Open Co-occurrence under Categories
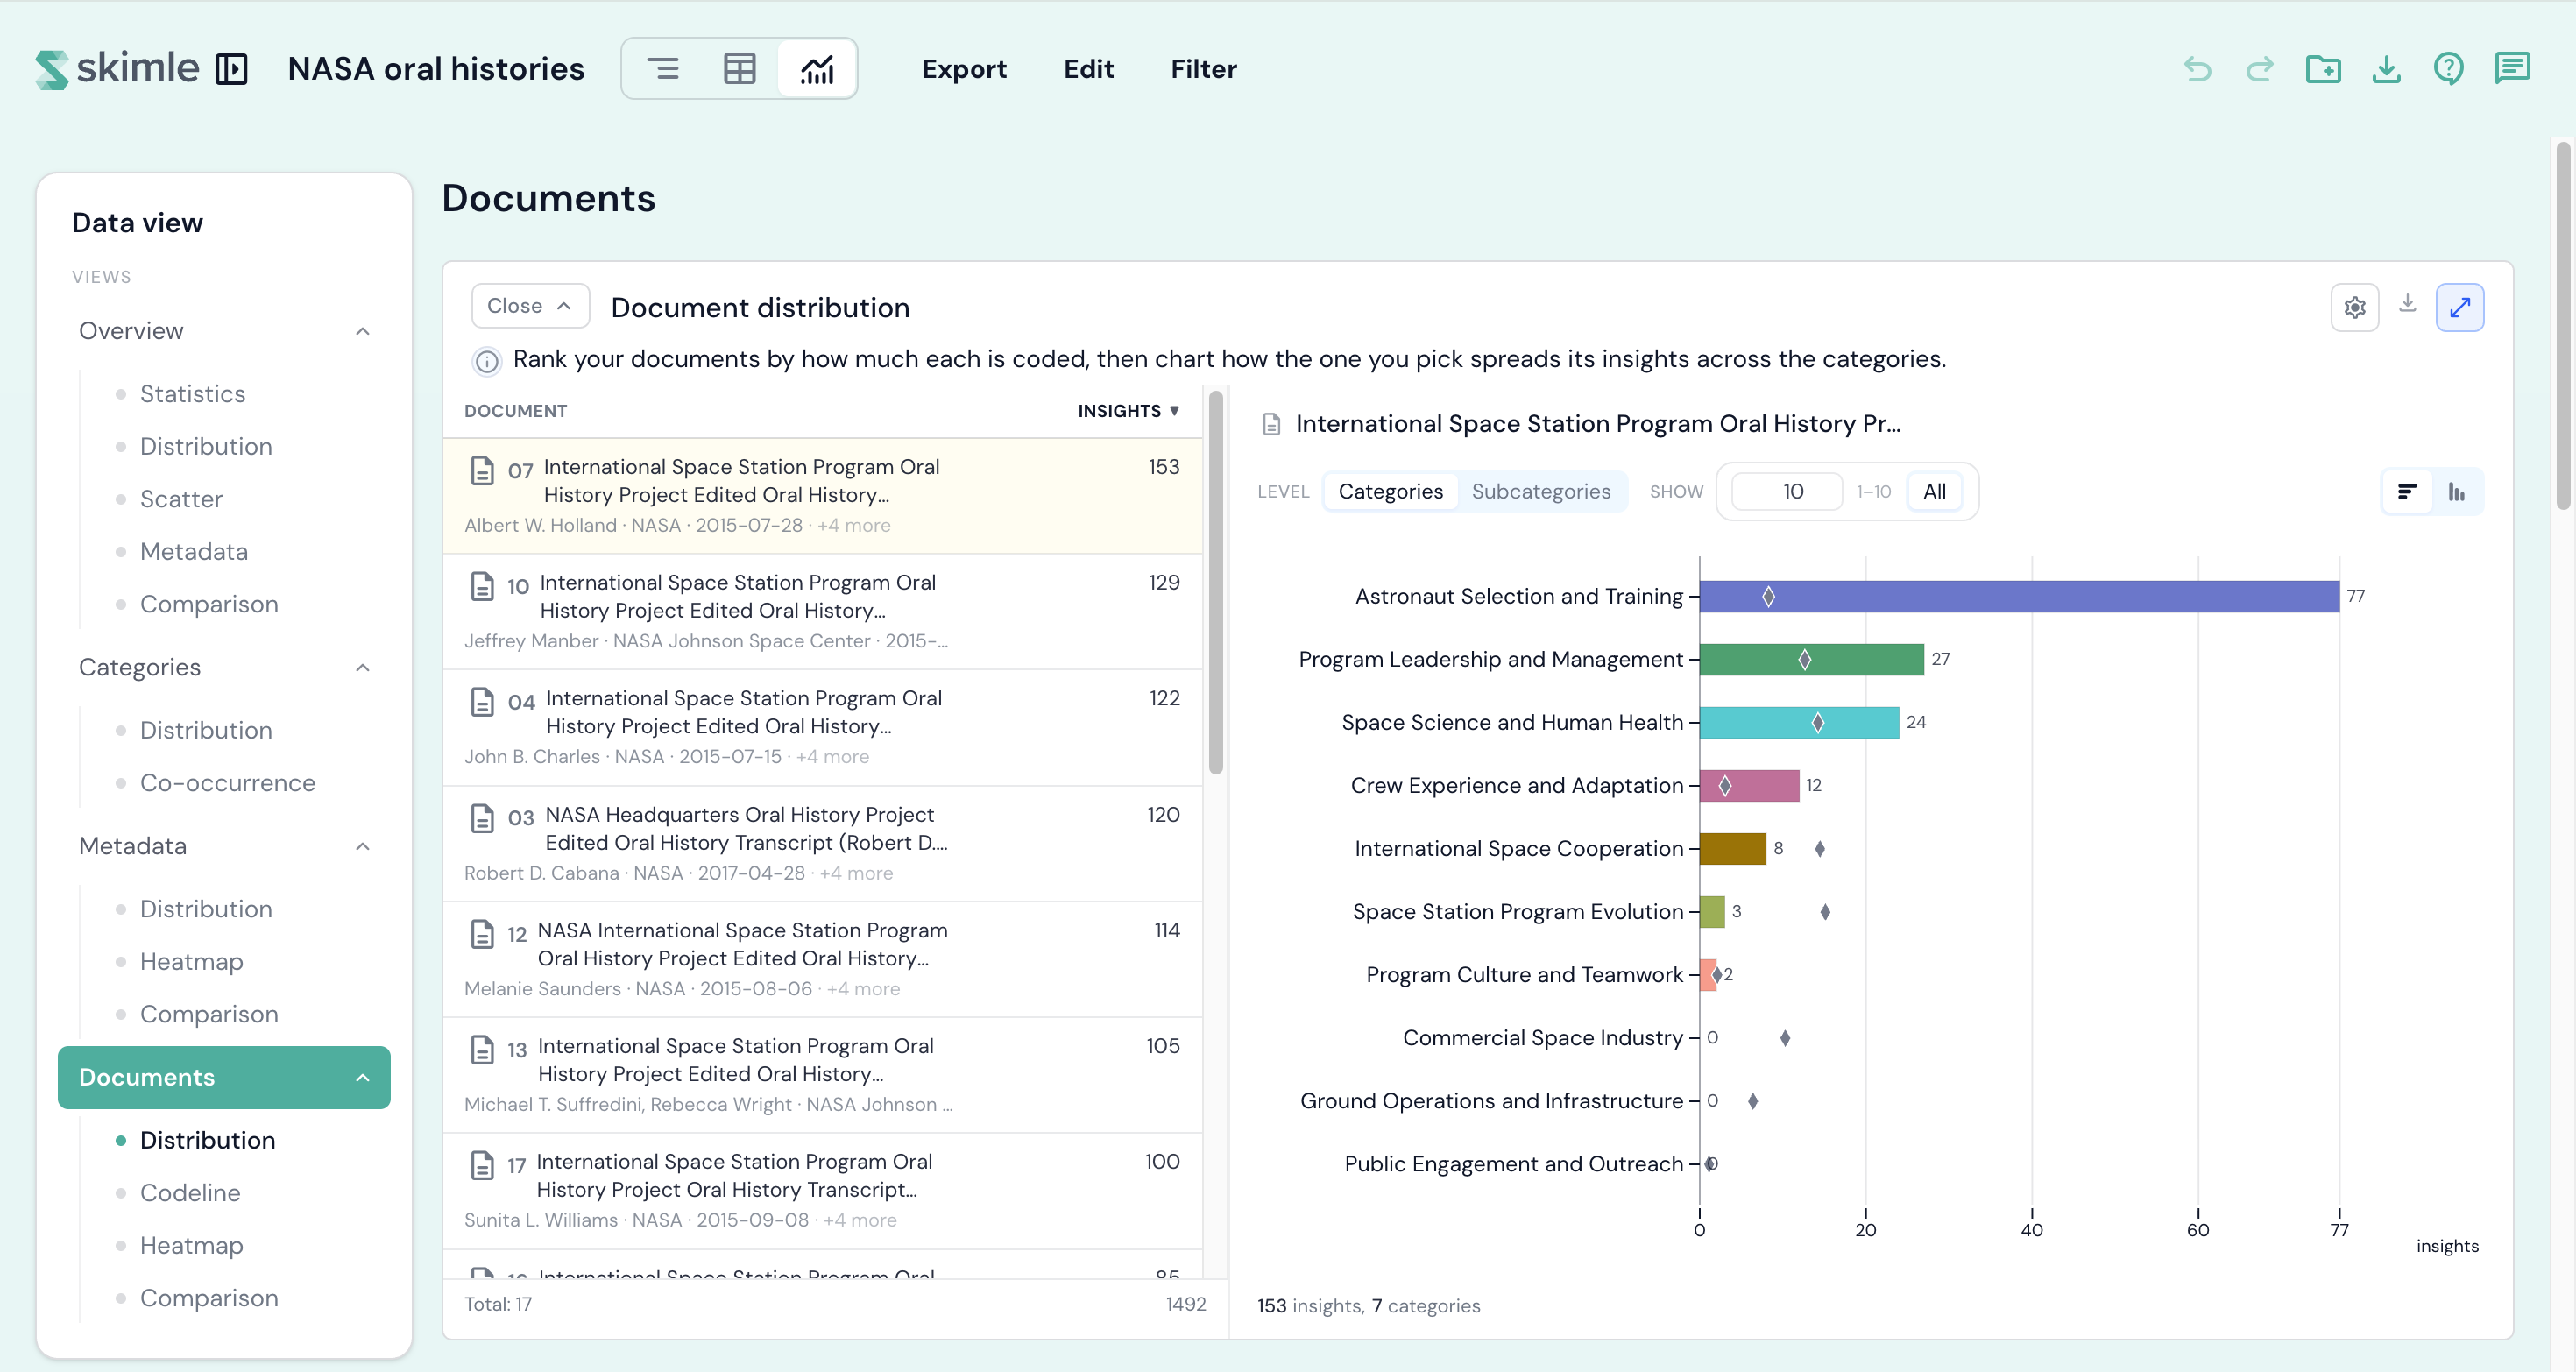 click(x=227, y=783)
